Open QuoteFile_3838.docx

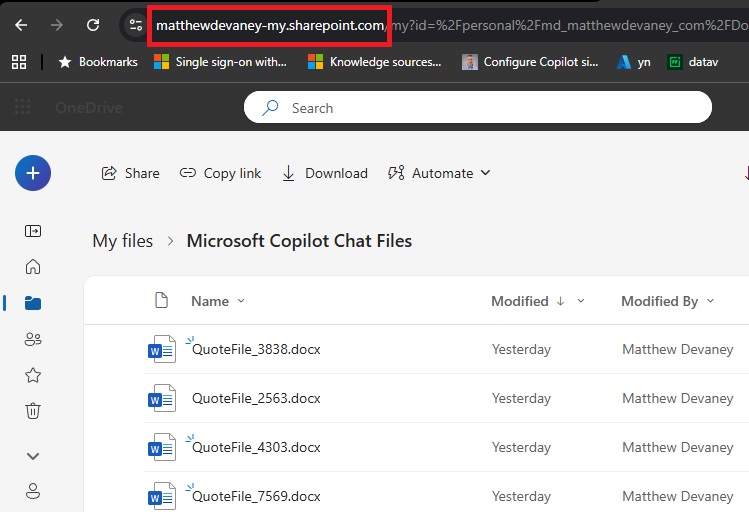(256, 349)
